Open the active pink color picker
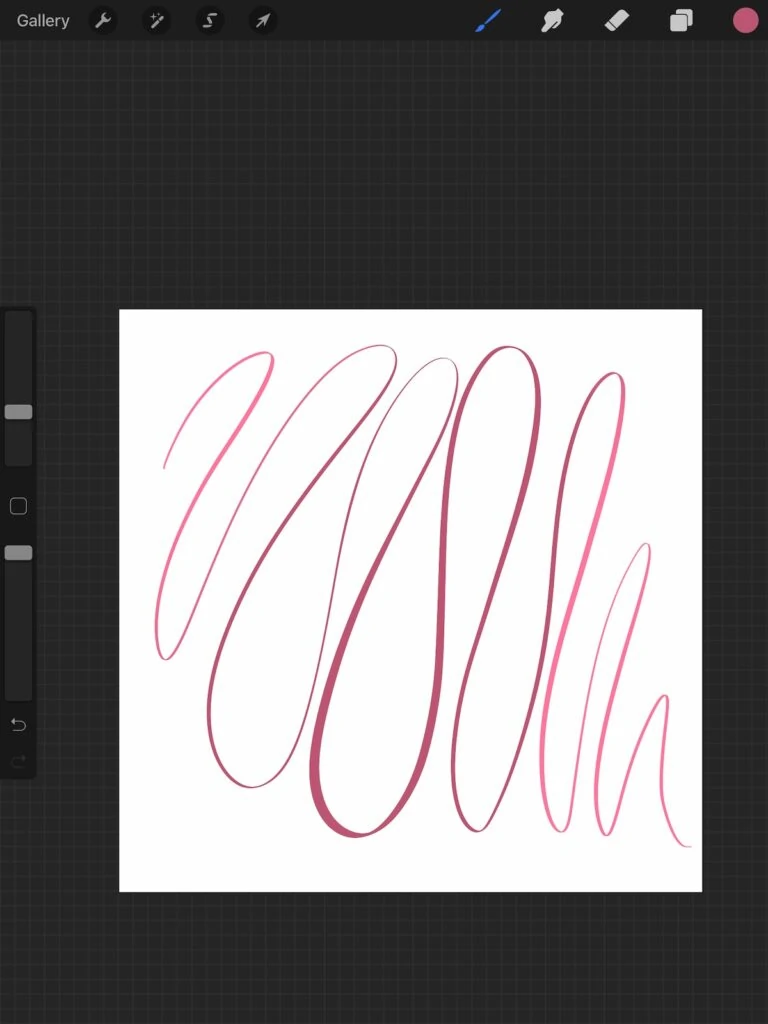Screen dimensions: 768x1024 pyautogui.click(x=745, y=21)
